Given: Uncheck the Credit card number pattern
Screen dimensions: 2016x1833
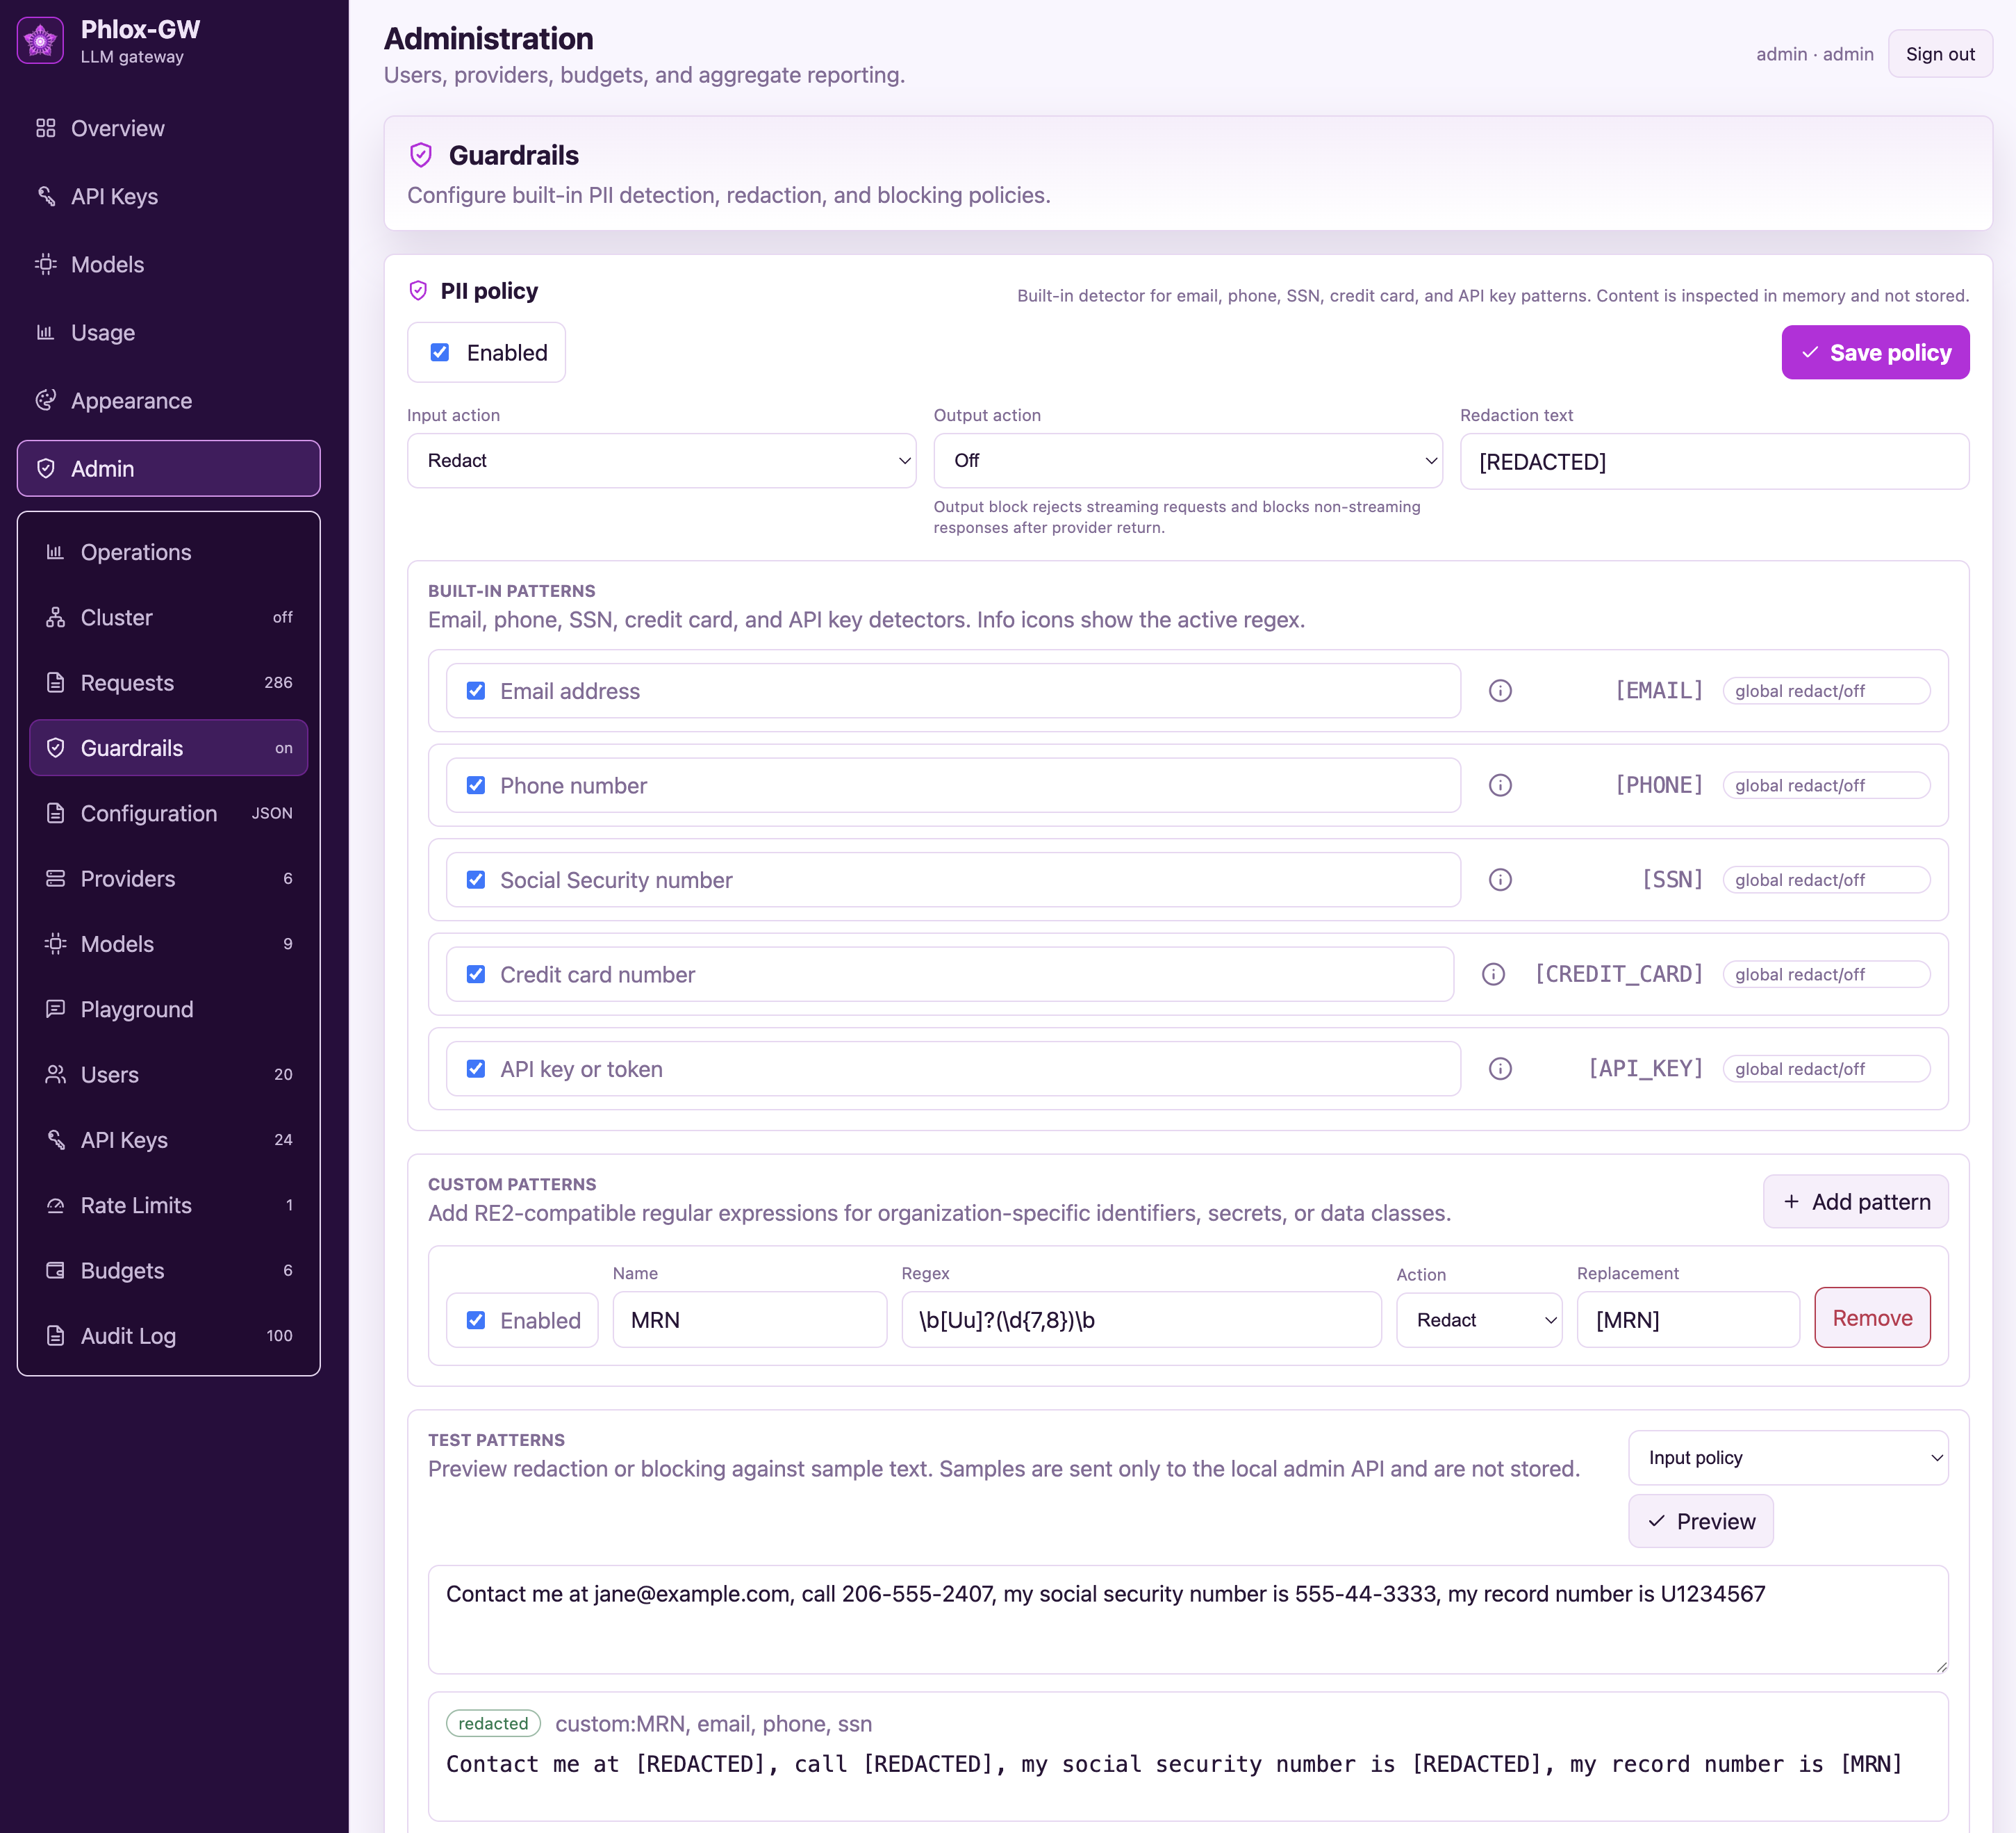Looking at the screenshot, I should pos(476,974).
